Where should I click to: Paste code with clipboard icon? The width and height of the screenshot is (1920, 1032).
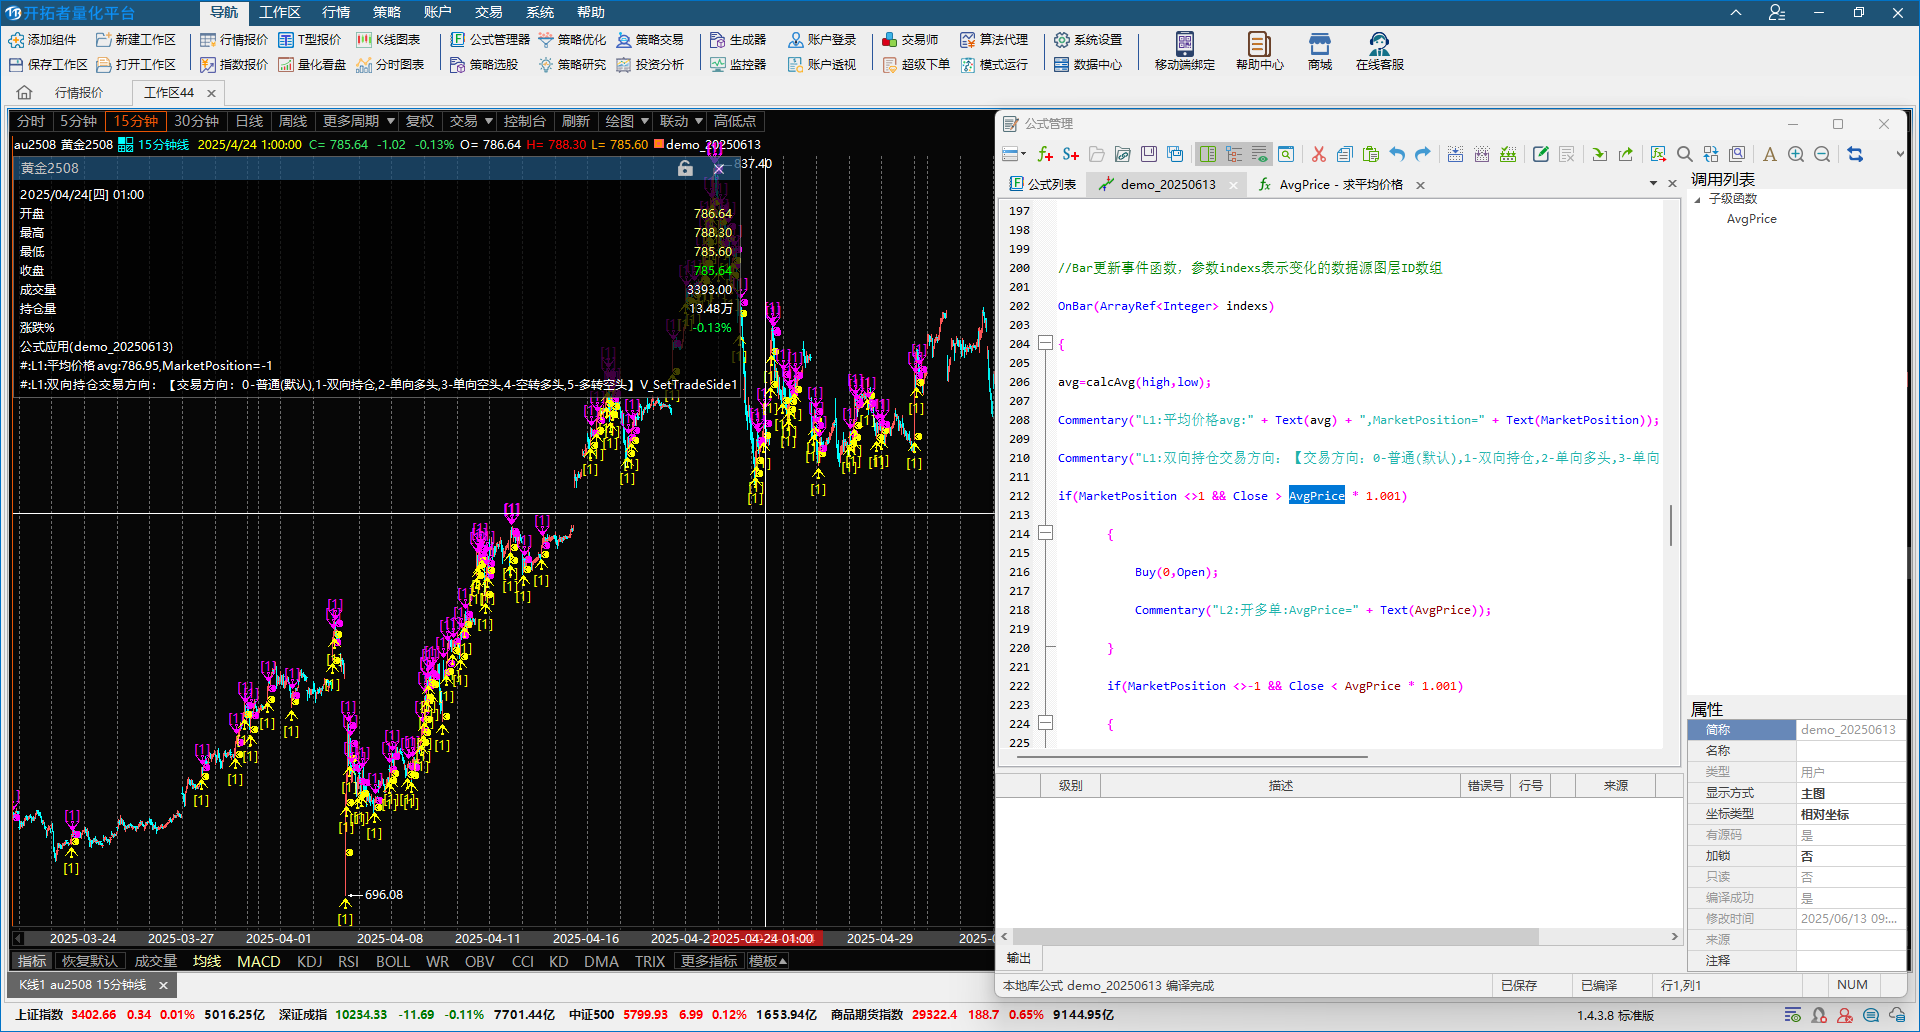[x=1371, y=154]
